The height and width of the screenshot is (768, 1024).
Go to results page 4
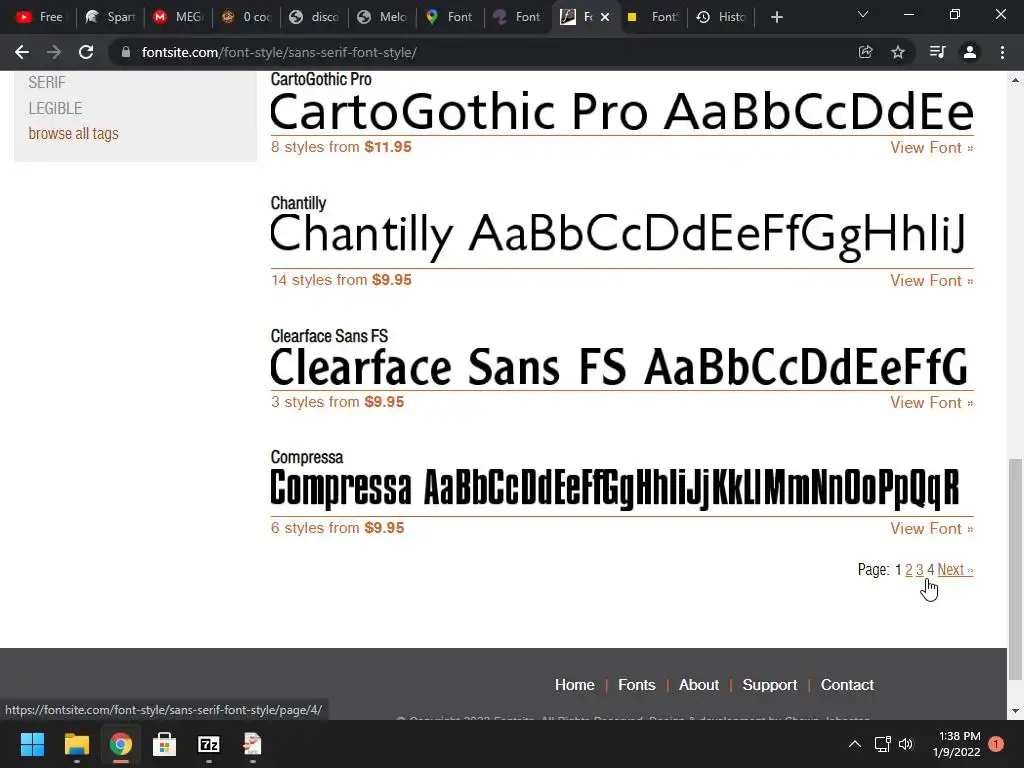[x=931, y=569]
